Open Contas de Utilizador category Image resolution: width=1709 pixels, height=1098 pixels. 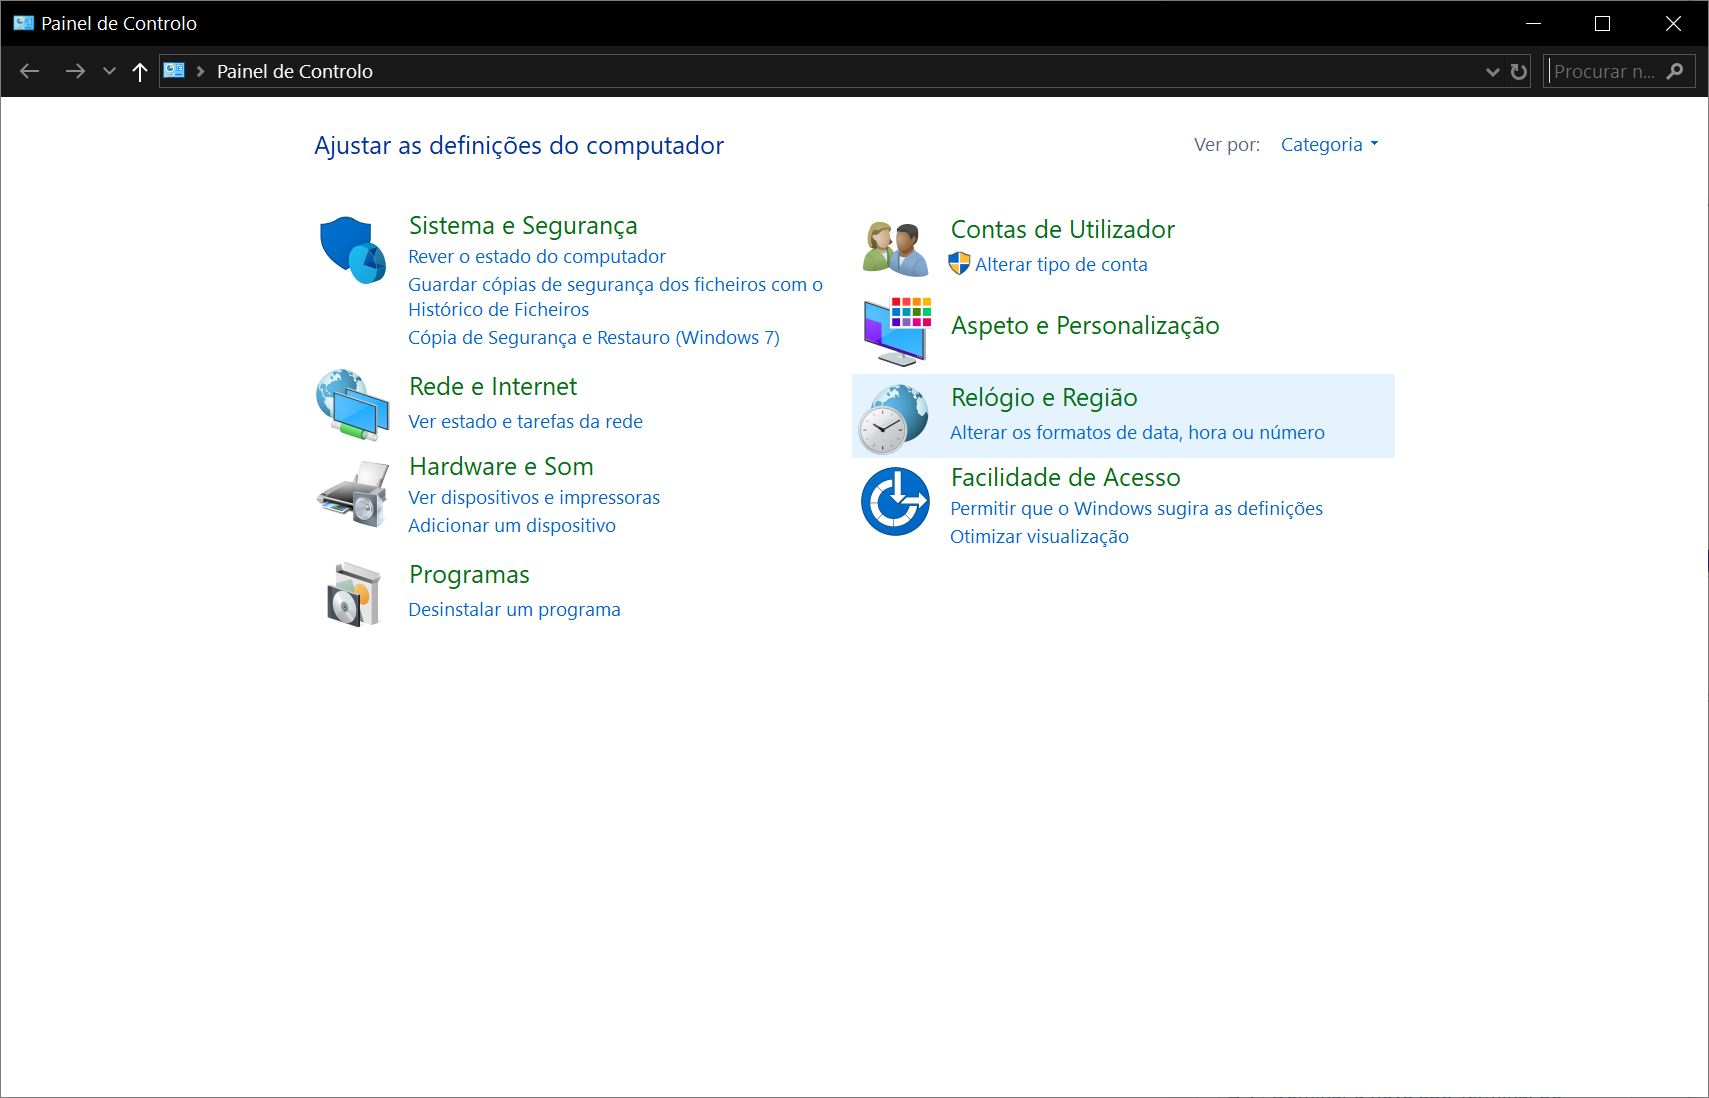click(x=1063, y=229)
